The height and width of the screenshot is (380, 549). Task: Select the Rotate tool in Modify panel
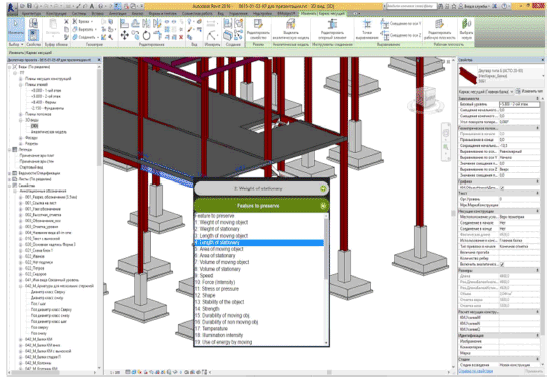(x=146, y=35)
